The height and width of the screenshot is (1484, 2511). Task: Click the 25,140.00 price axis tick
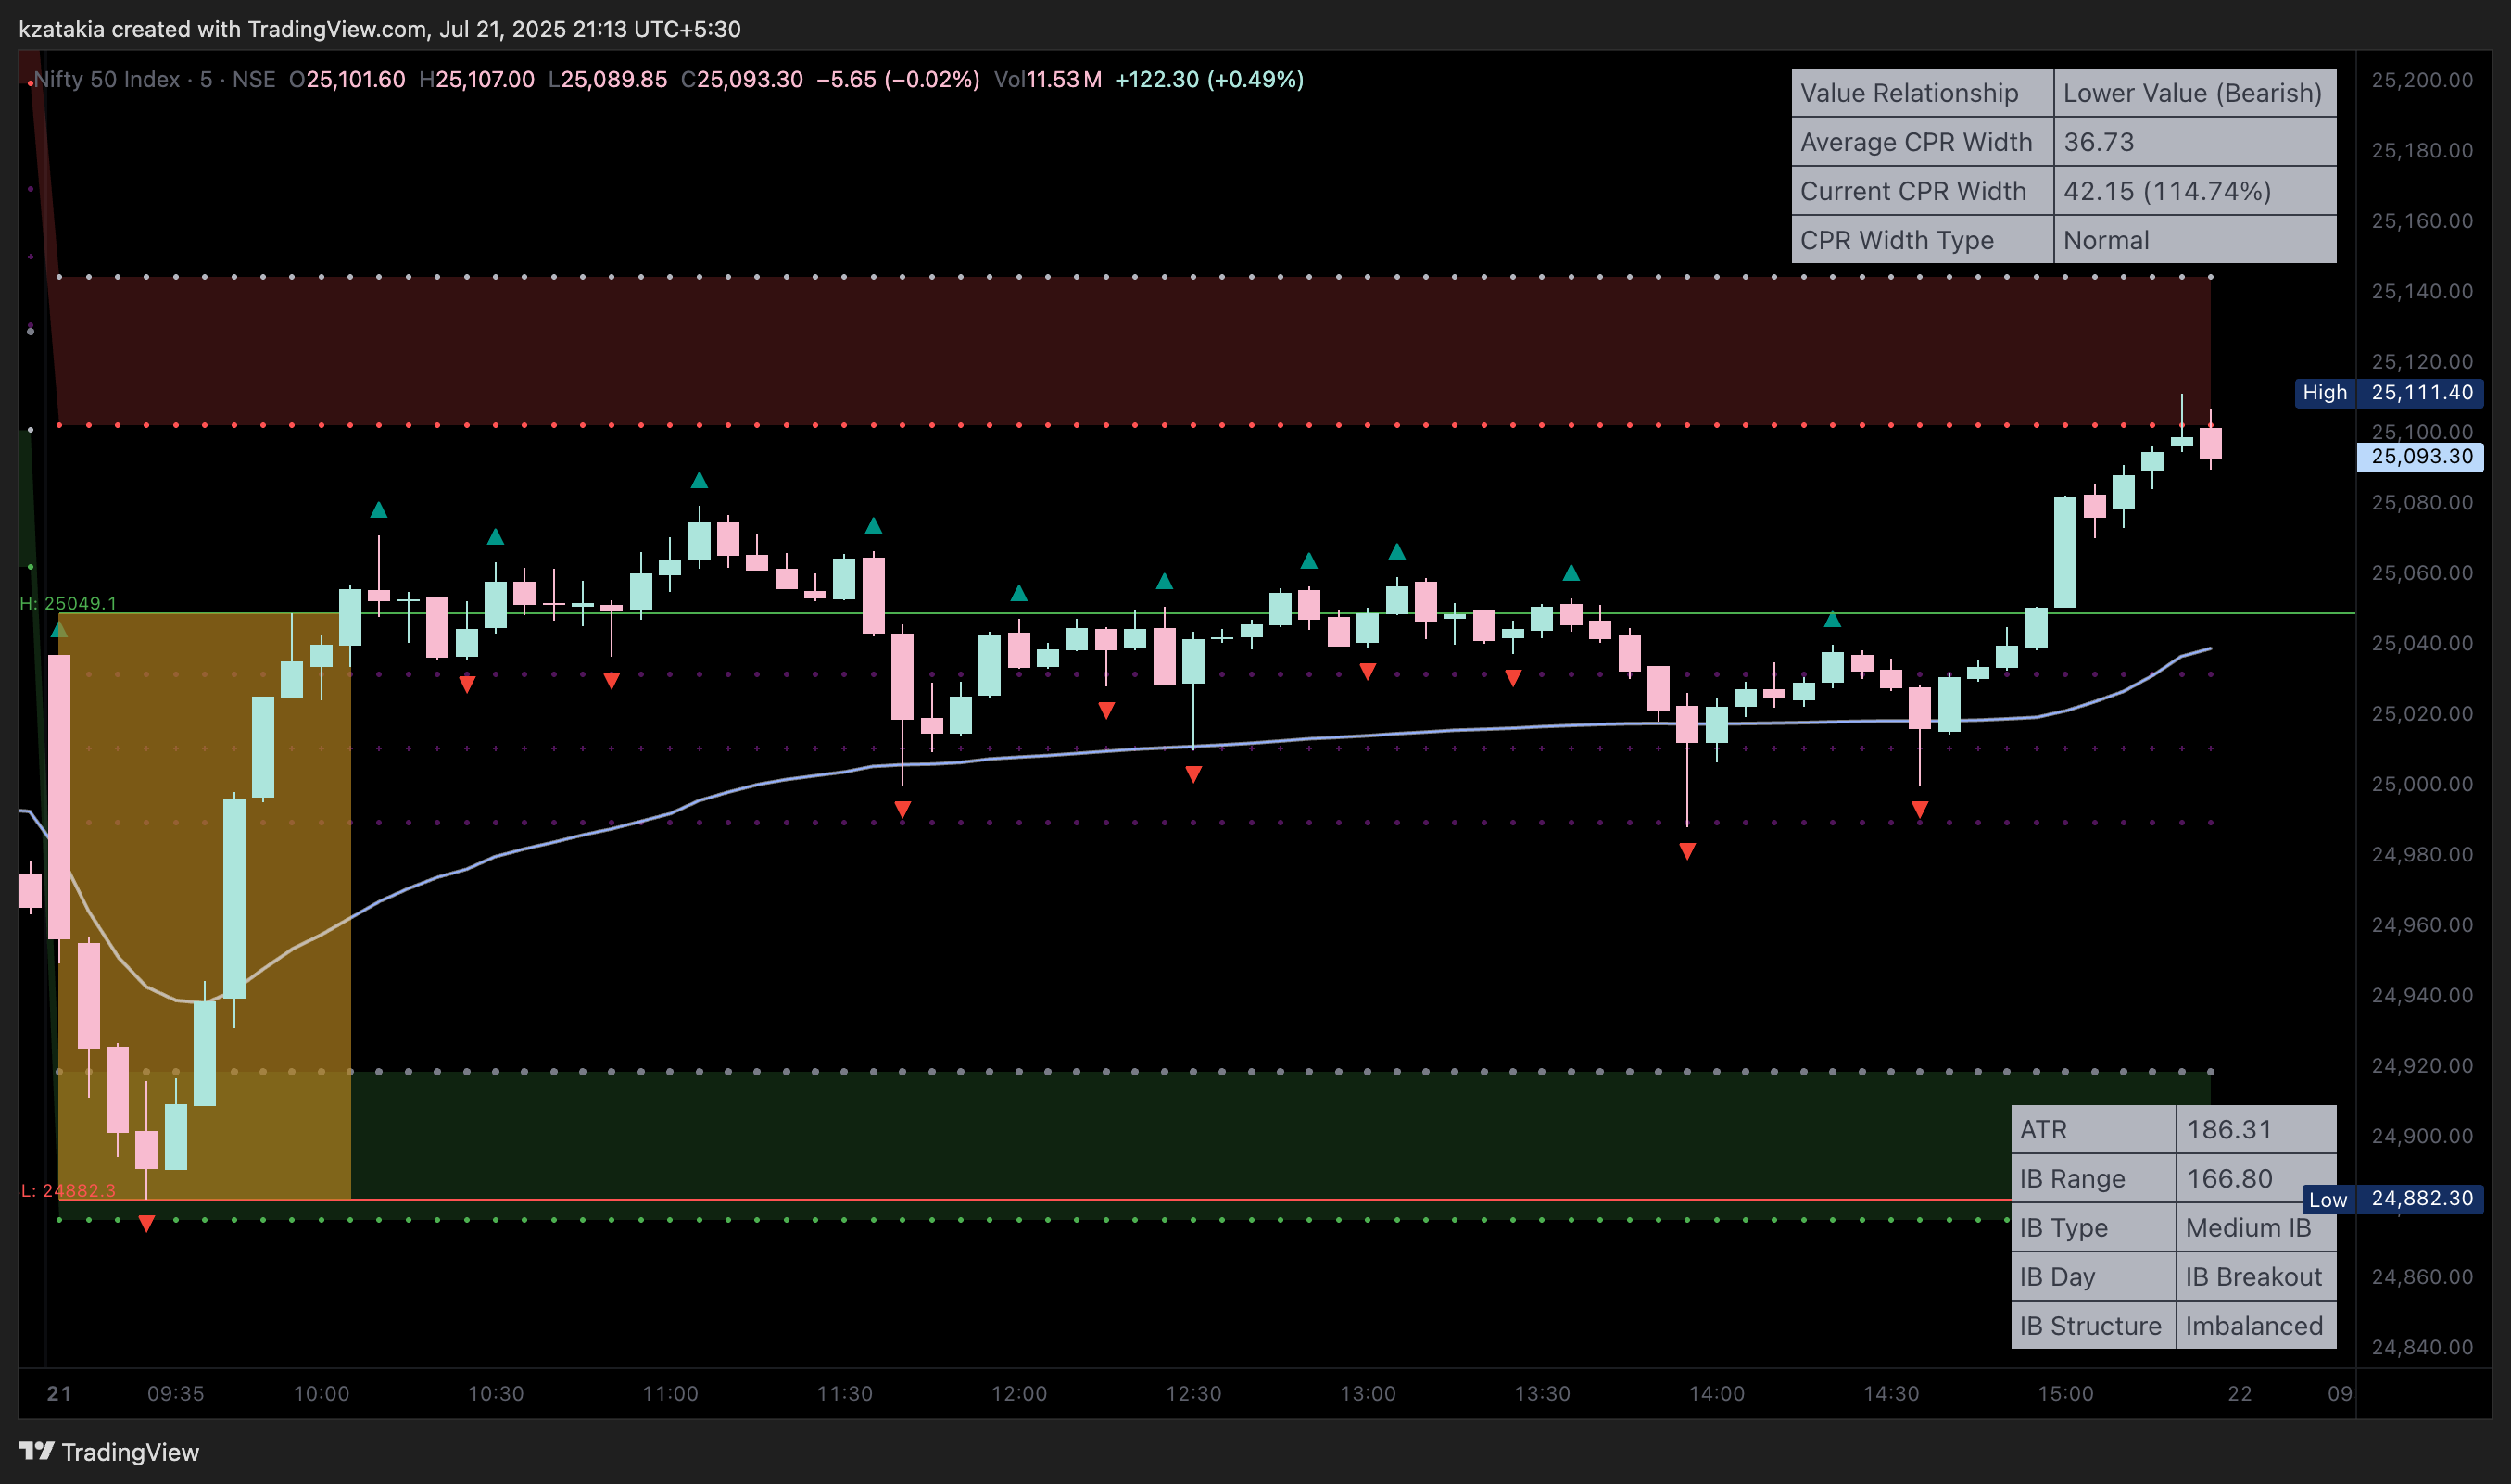click(2422, 292)
